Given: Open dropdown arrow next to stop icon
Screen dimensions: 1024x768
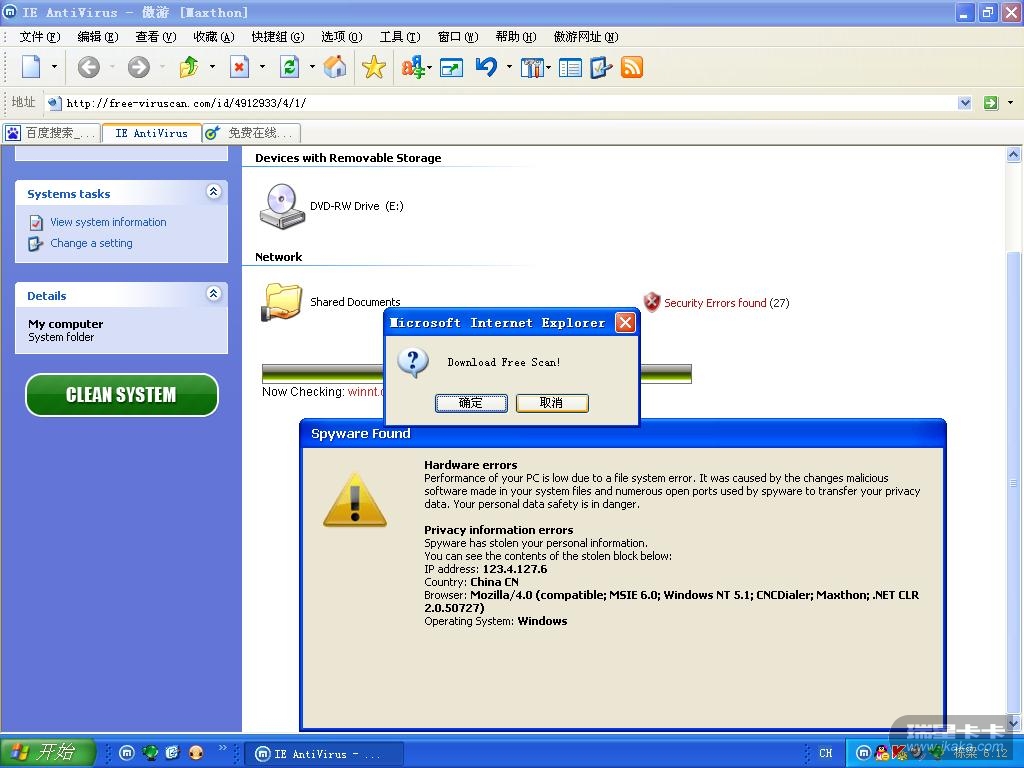Looking at the screenshot, I should [x=262, y=67].
